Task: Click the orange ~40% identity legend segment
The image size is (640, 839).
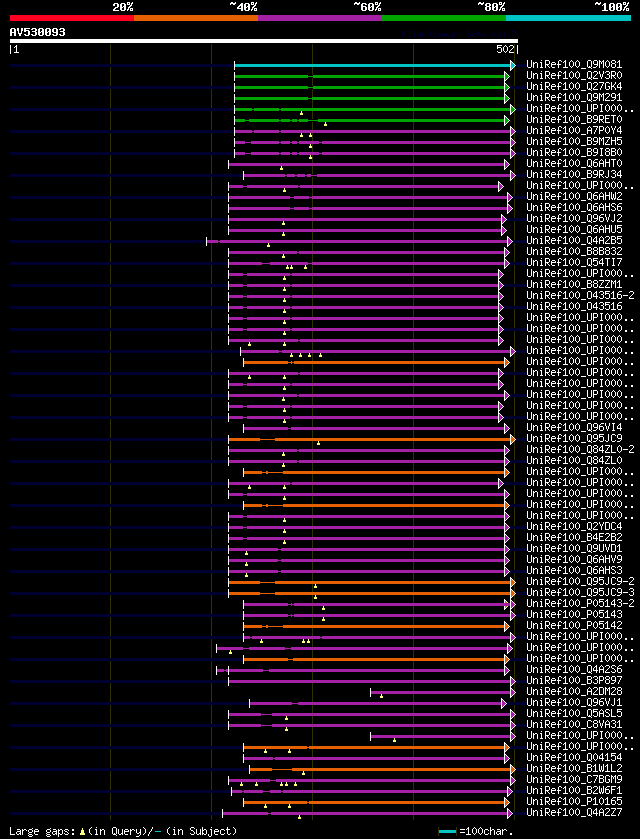Action: coord(196,18)
